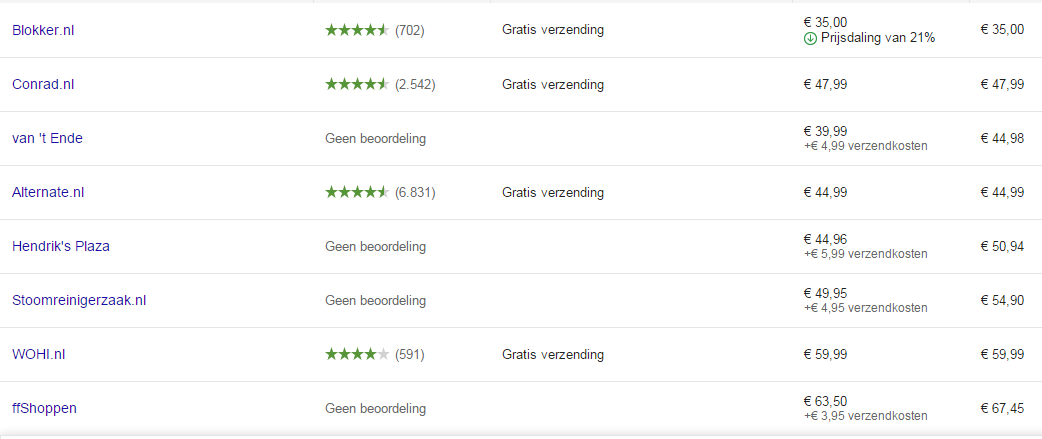Open the 6.831 reviews count for Alternate.nl
The image size is (1042, 439).
(x=415, y=192)
